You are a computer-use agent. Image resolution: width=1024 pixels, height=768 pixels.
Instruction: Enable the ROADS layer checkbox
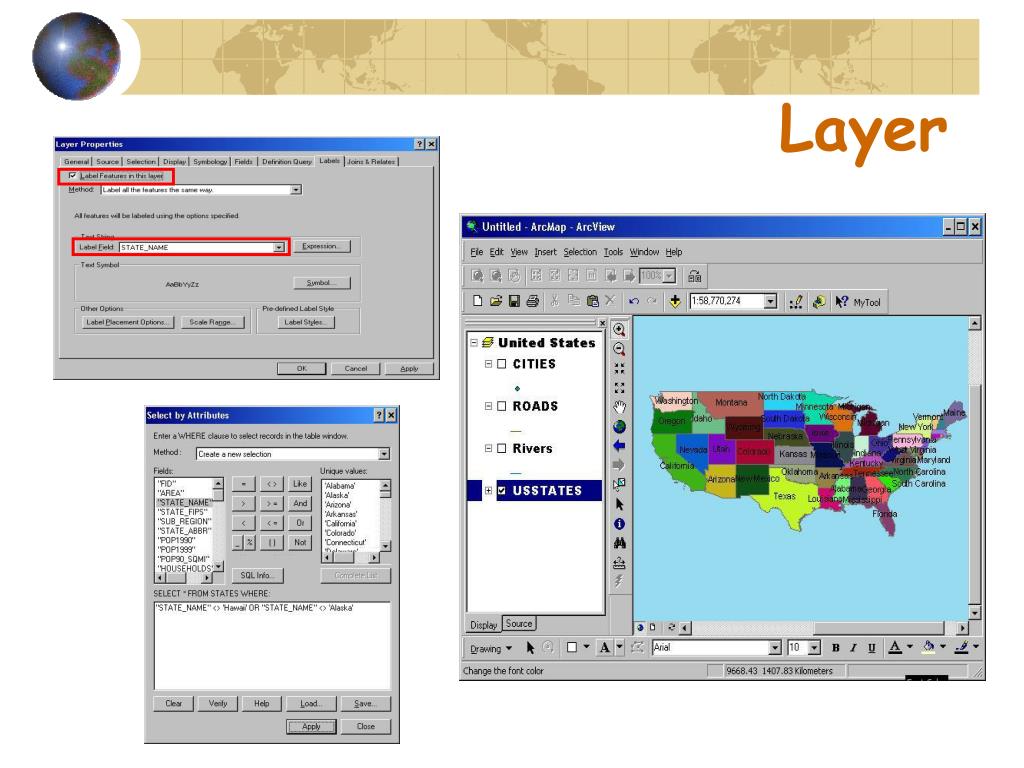tap(502, 406)
